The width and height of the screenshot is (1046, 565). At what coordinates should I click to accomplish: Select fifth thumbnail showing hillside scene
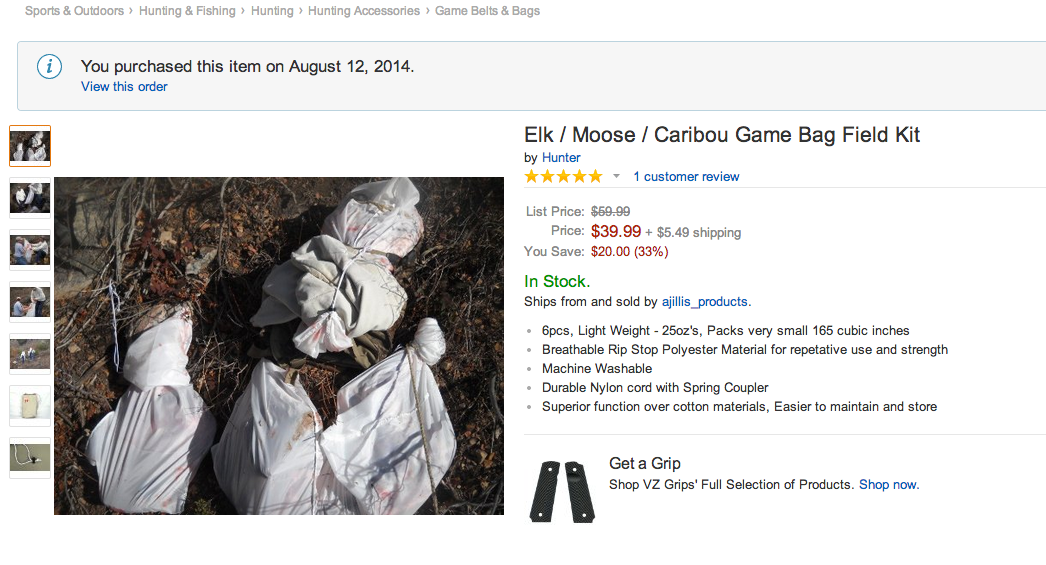pyautogui.click(x=30, y=353)
